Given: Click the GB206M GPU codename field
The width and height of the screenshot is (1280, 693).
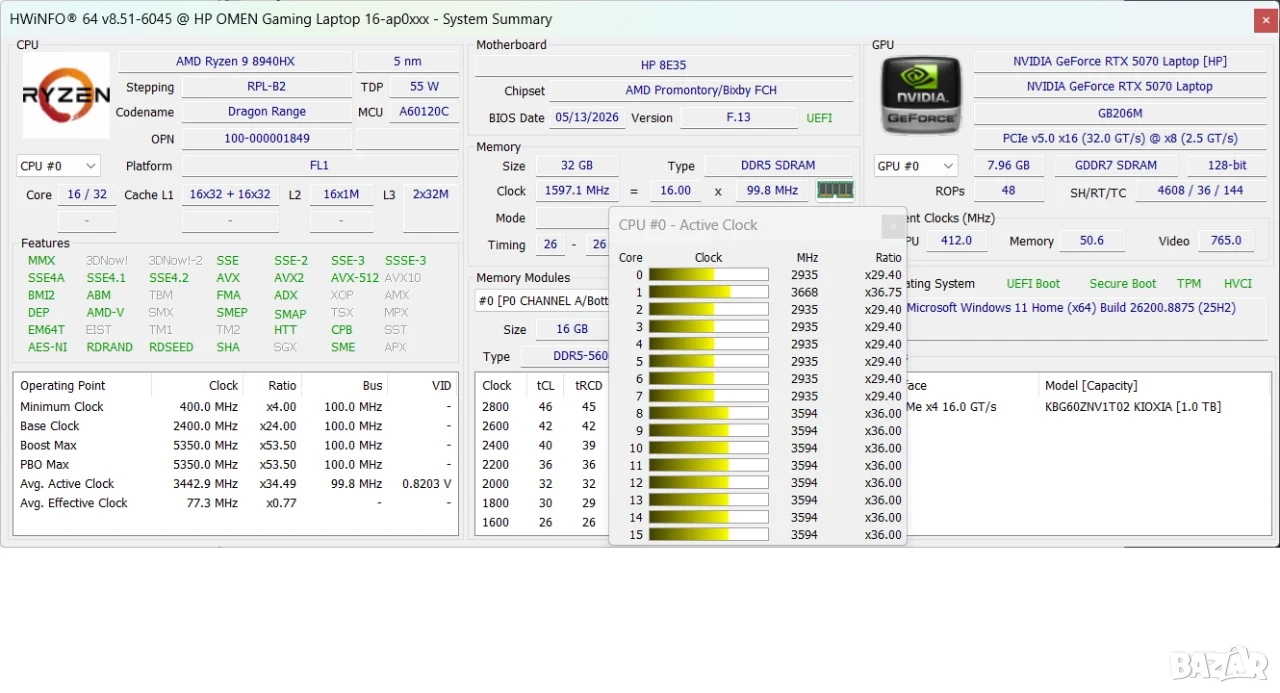Looking at the screenshot, I should (1119, 113).
